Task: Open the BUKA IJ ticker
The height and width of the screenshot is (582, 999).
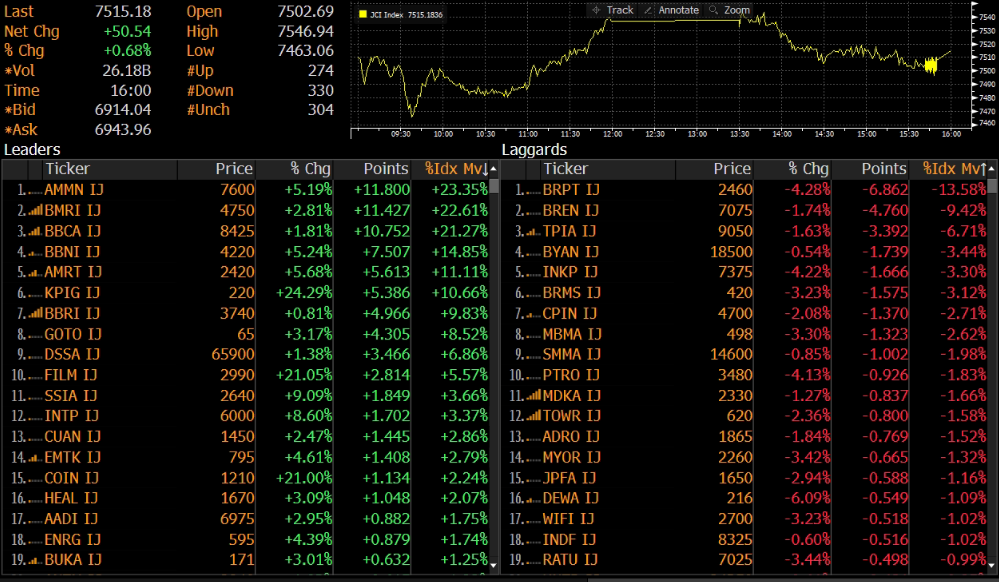Action: click(73, 560)
